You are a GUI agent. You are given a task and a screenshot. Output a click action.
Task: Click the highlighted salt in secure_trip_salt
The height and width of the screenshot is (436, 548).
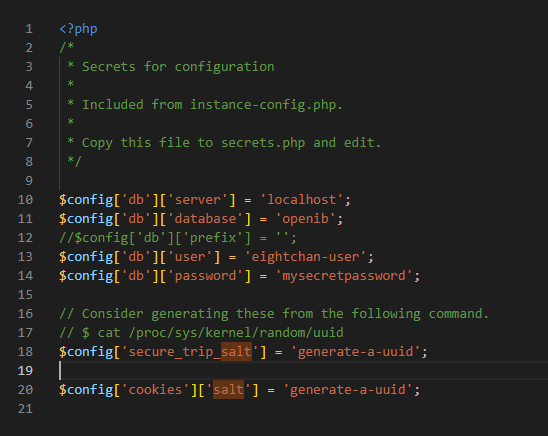(x=236, y=351)
